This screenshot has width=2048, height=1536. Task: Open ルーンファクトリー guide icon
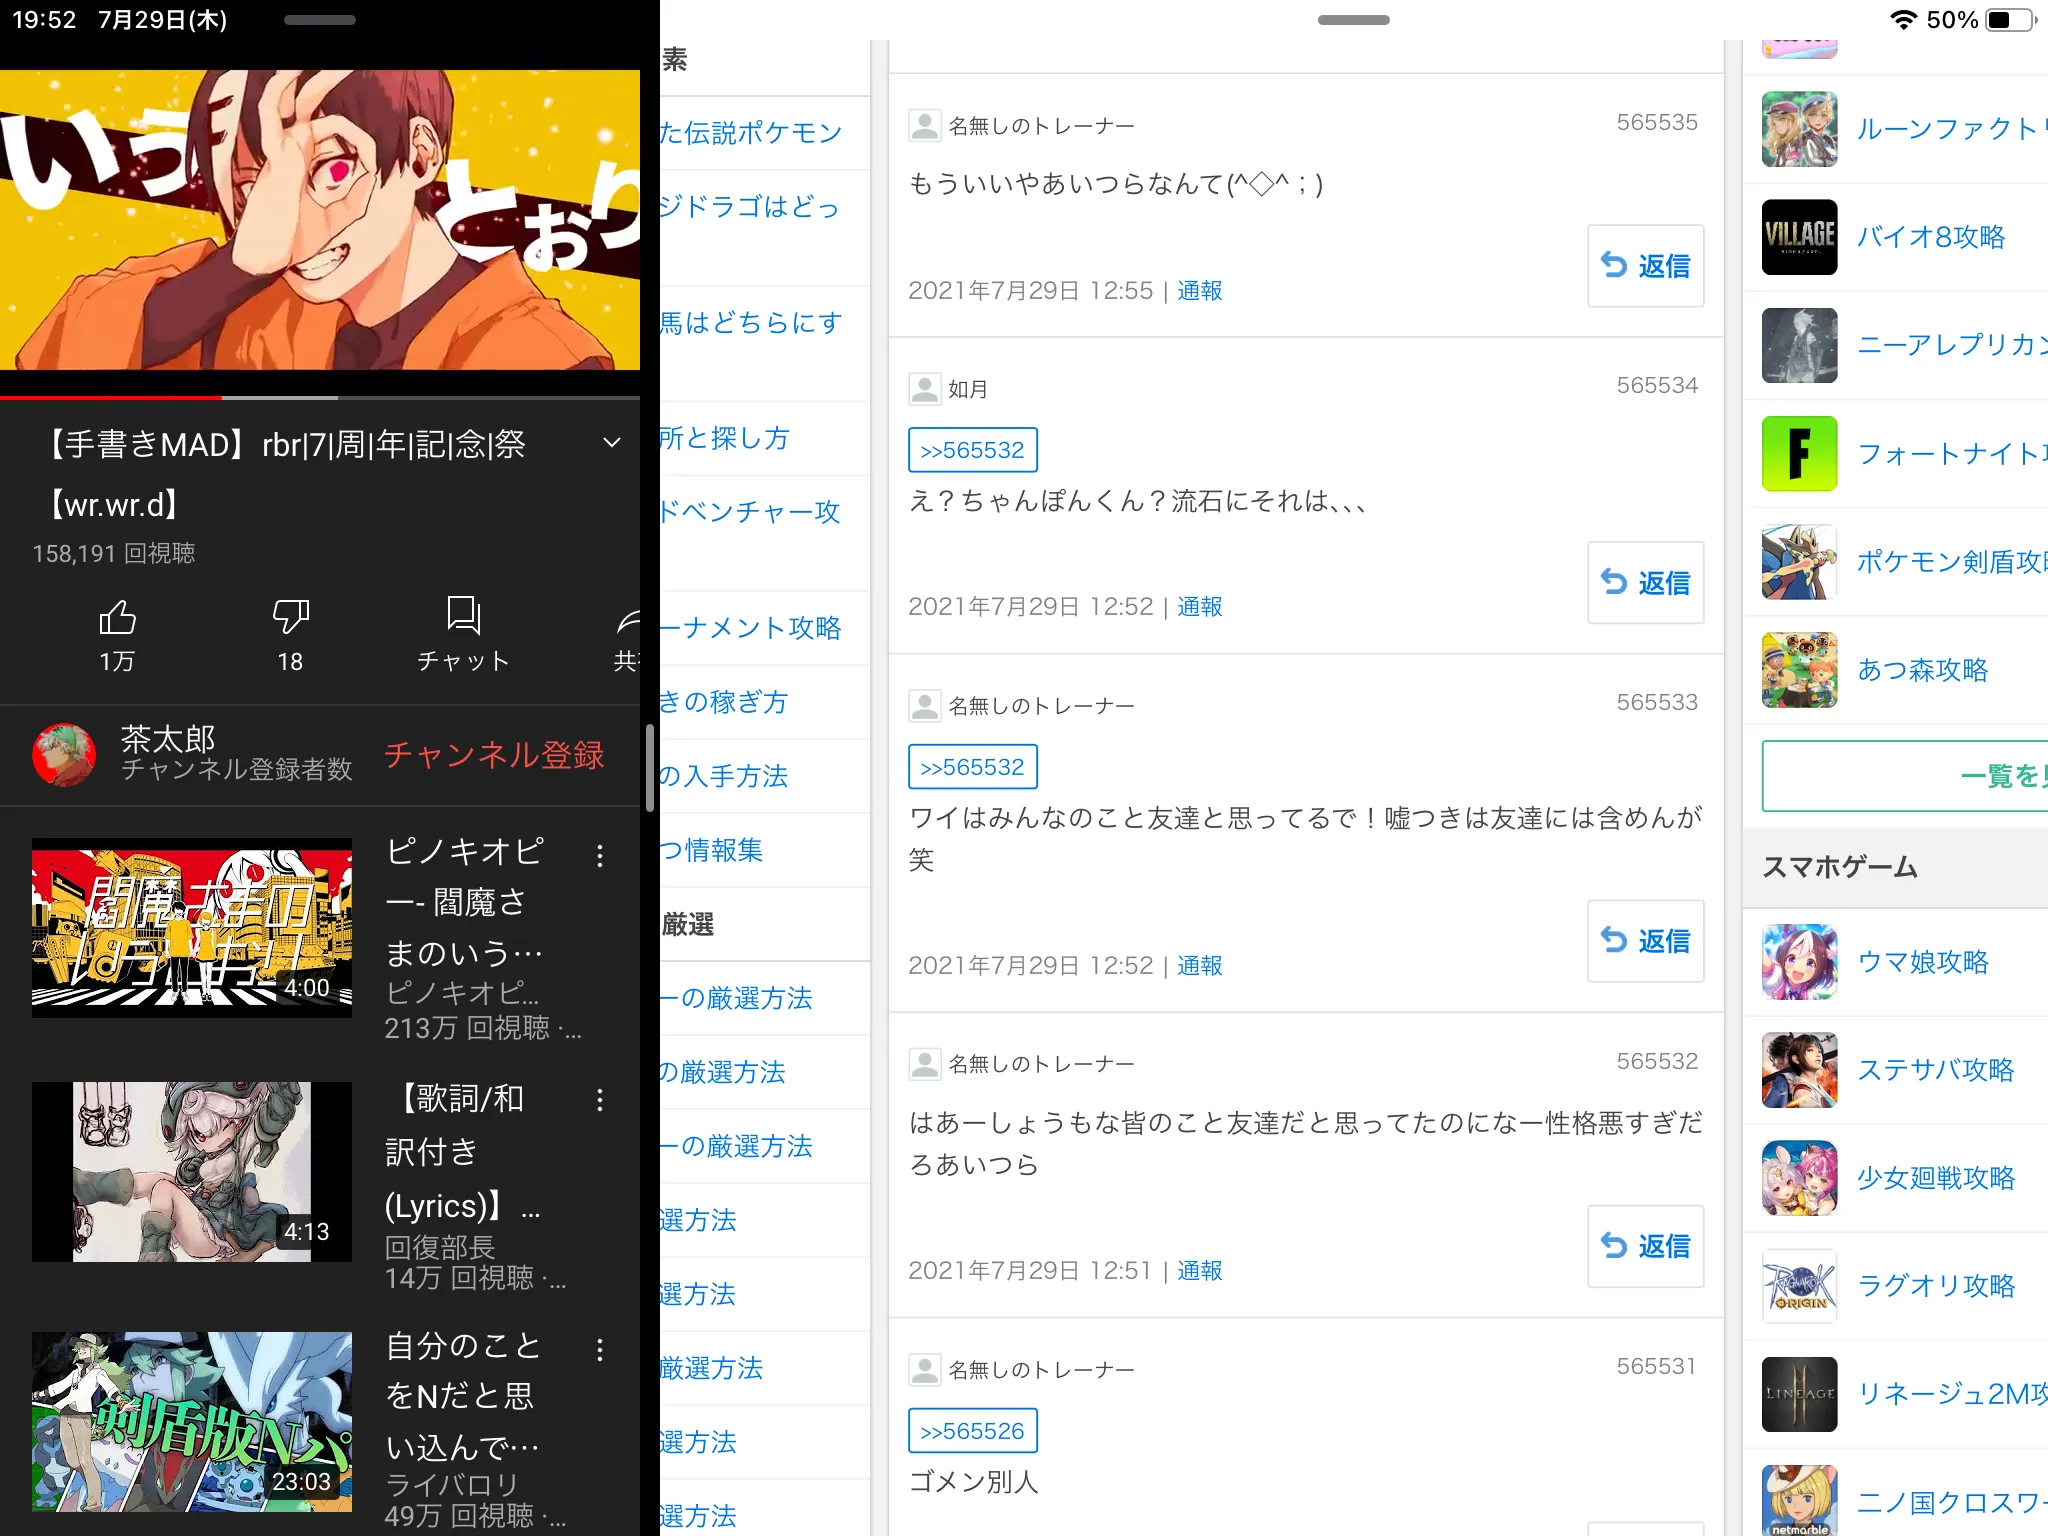tap(1800, 129)
